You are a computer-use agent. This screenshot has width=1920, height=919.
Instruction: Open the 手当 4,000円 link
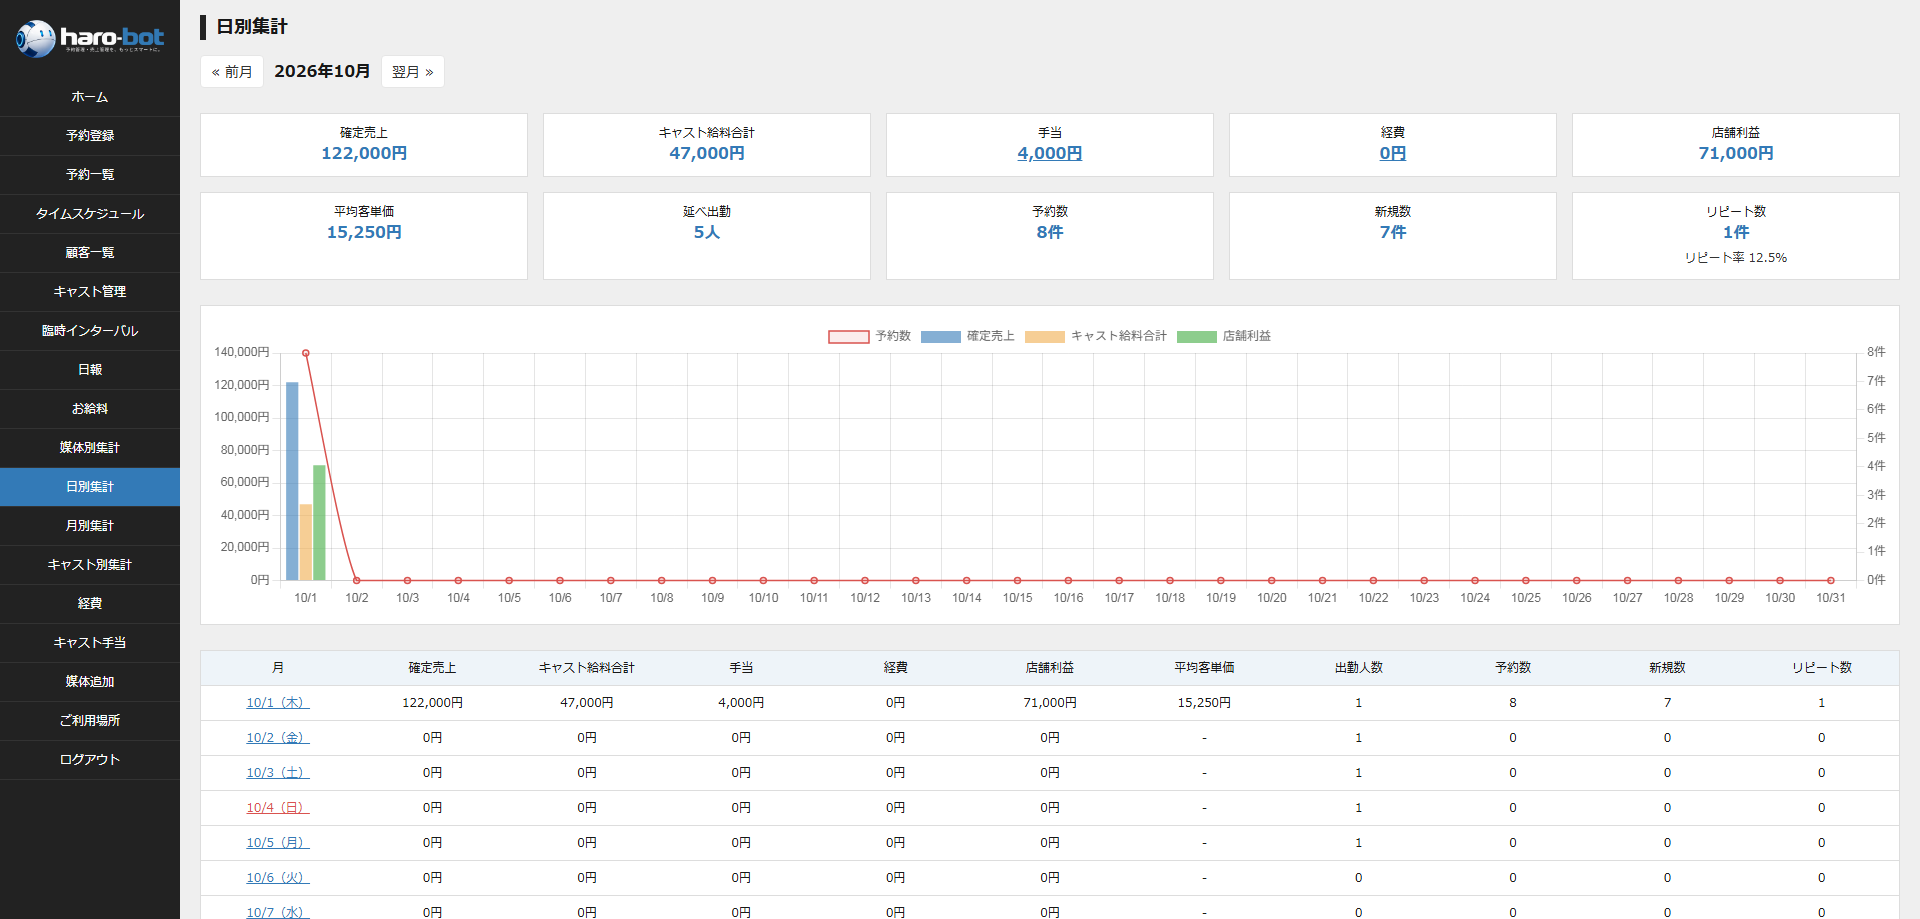[x=1049, y=153]
